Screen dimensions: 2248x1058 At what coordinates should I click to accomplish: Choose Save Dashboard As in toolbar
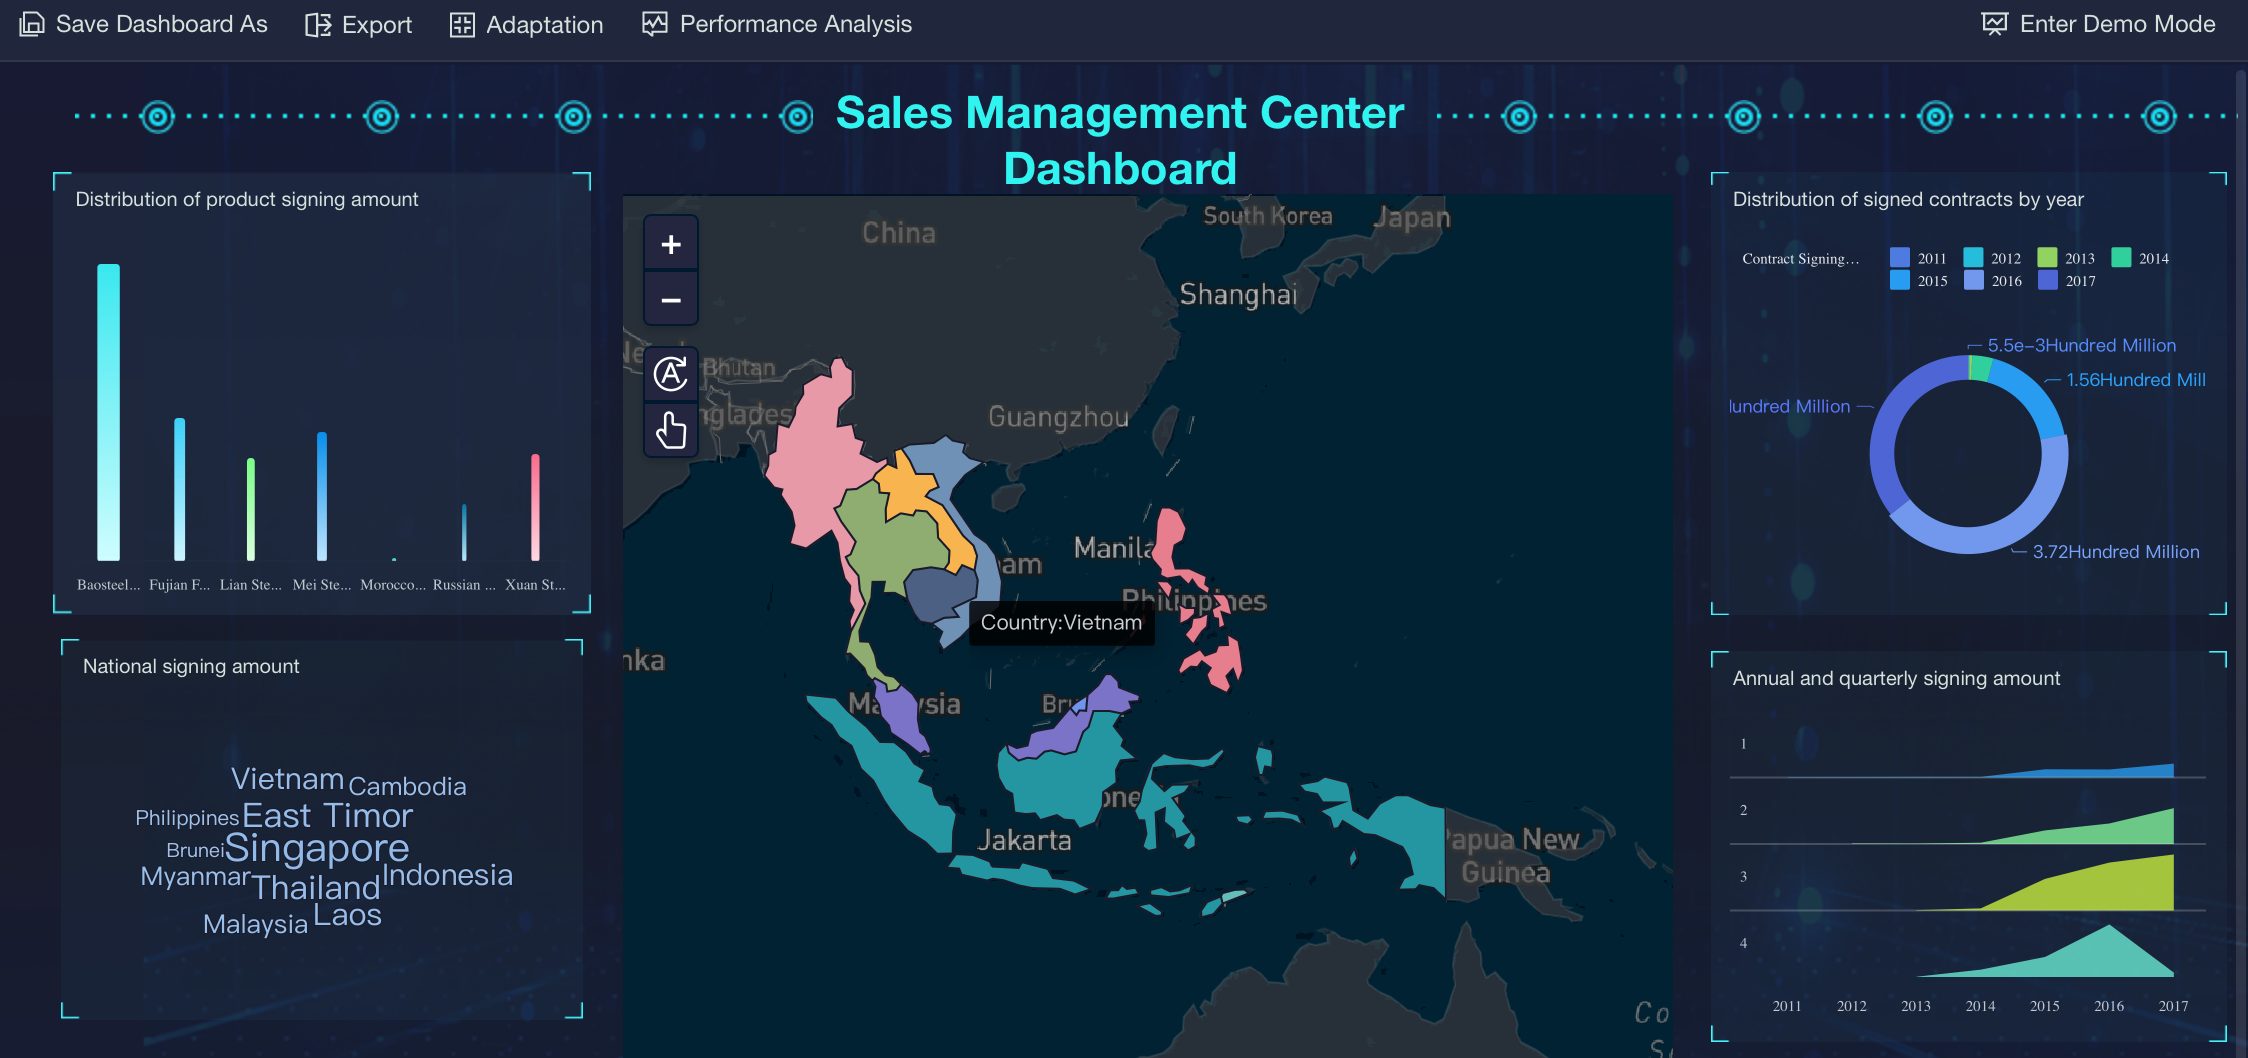161,24
